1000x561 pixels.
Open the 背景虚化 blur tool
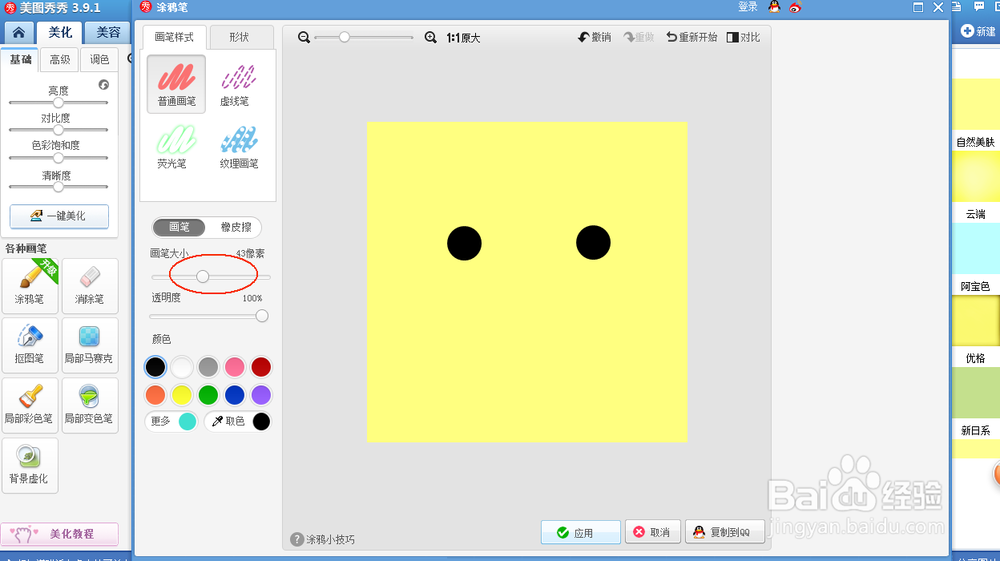[30, 465]
